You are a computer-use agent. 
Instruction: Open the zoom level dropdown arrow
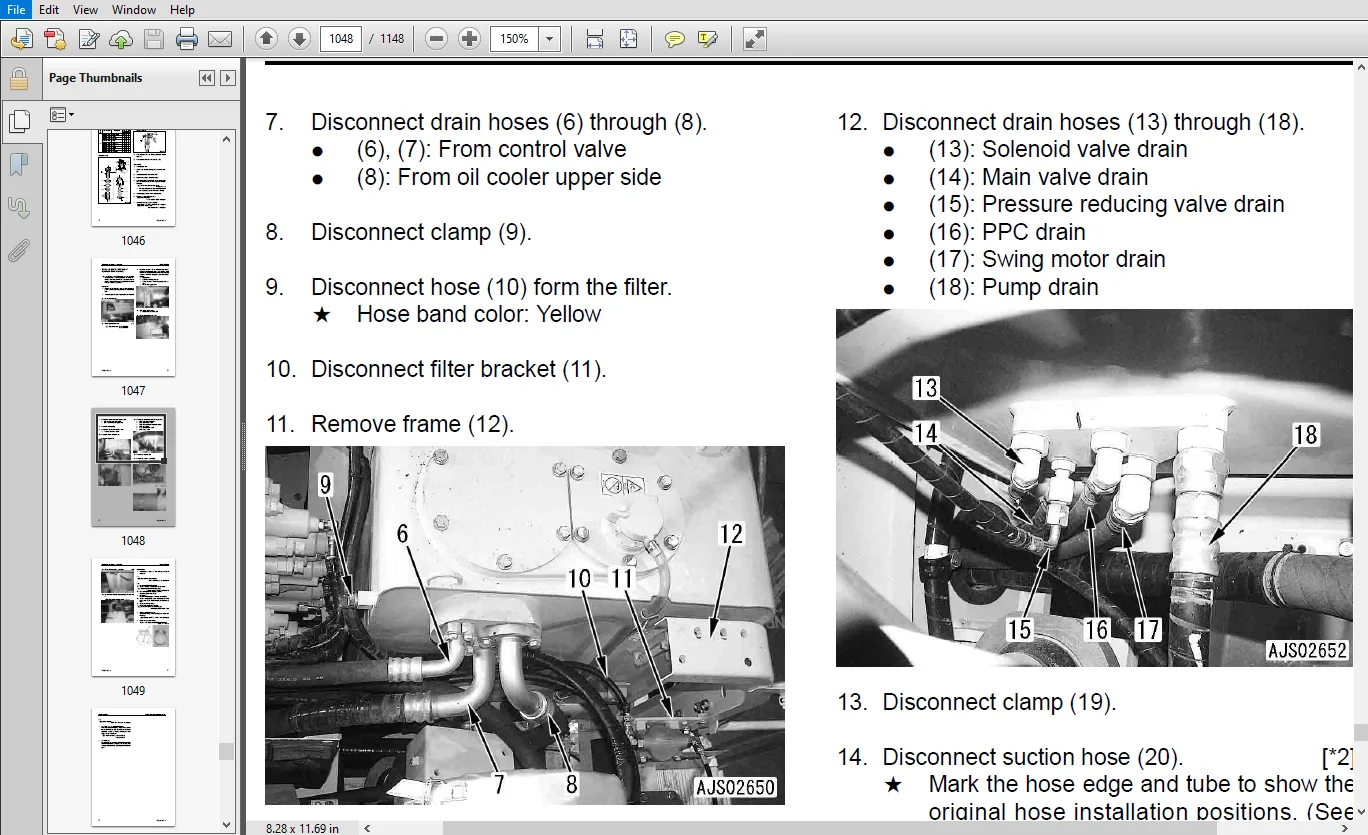point(550,39)
